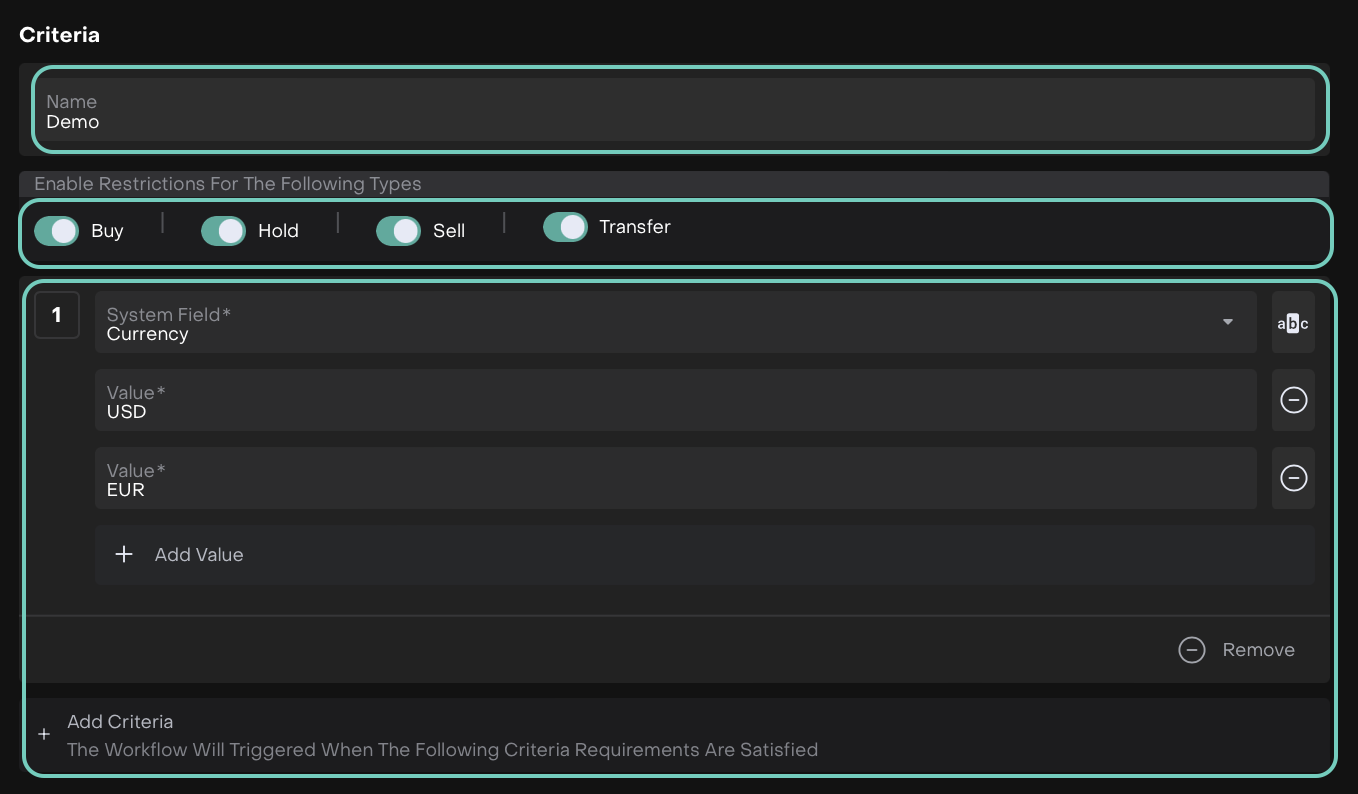This screenshot has width=1358, height=794.
Task: Focus the Name field containing Demo
Action: click(x=675, y=111)
